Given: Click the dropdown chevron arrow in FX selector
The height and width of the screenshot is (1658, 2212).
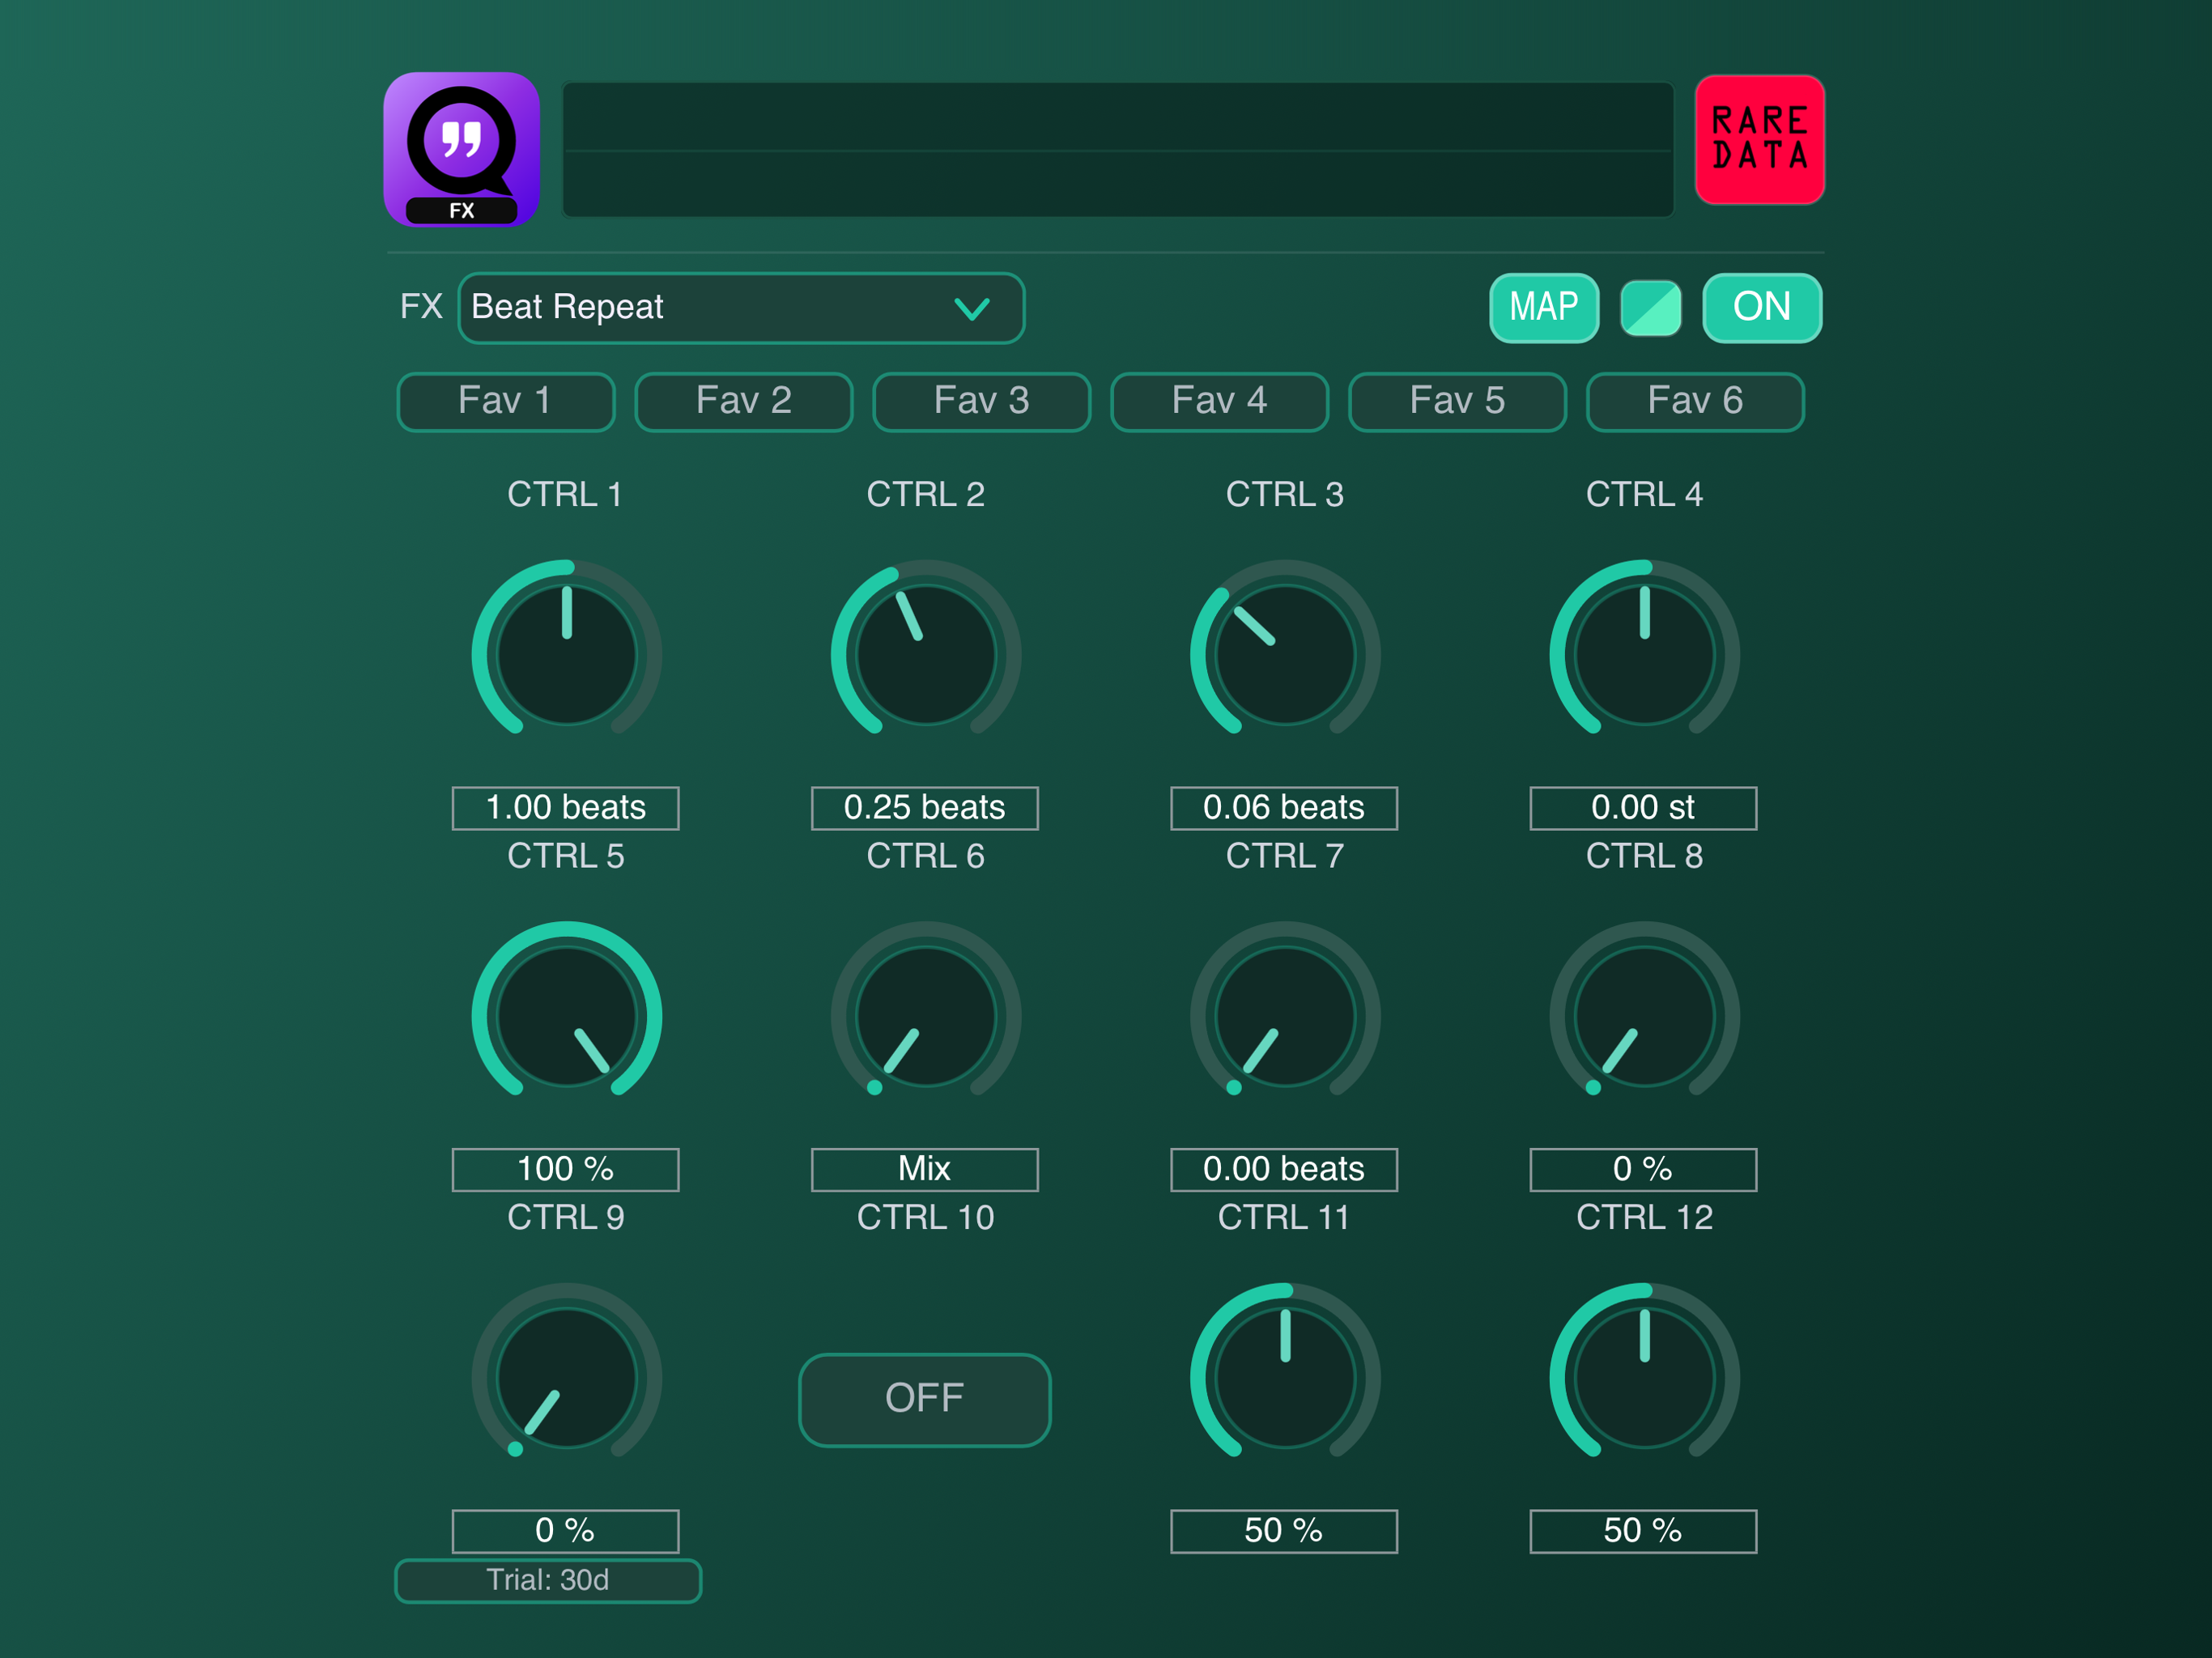Looking at the screenshot, I should 971,308.
